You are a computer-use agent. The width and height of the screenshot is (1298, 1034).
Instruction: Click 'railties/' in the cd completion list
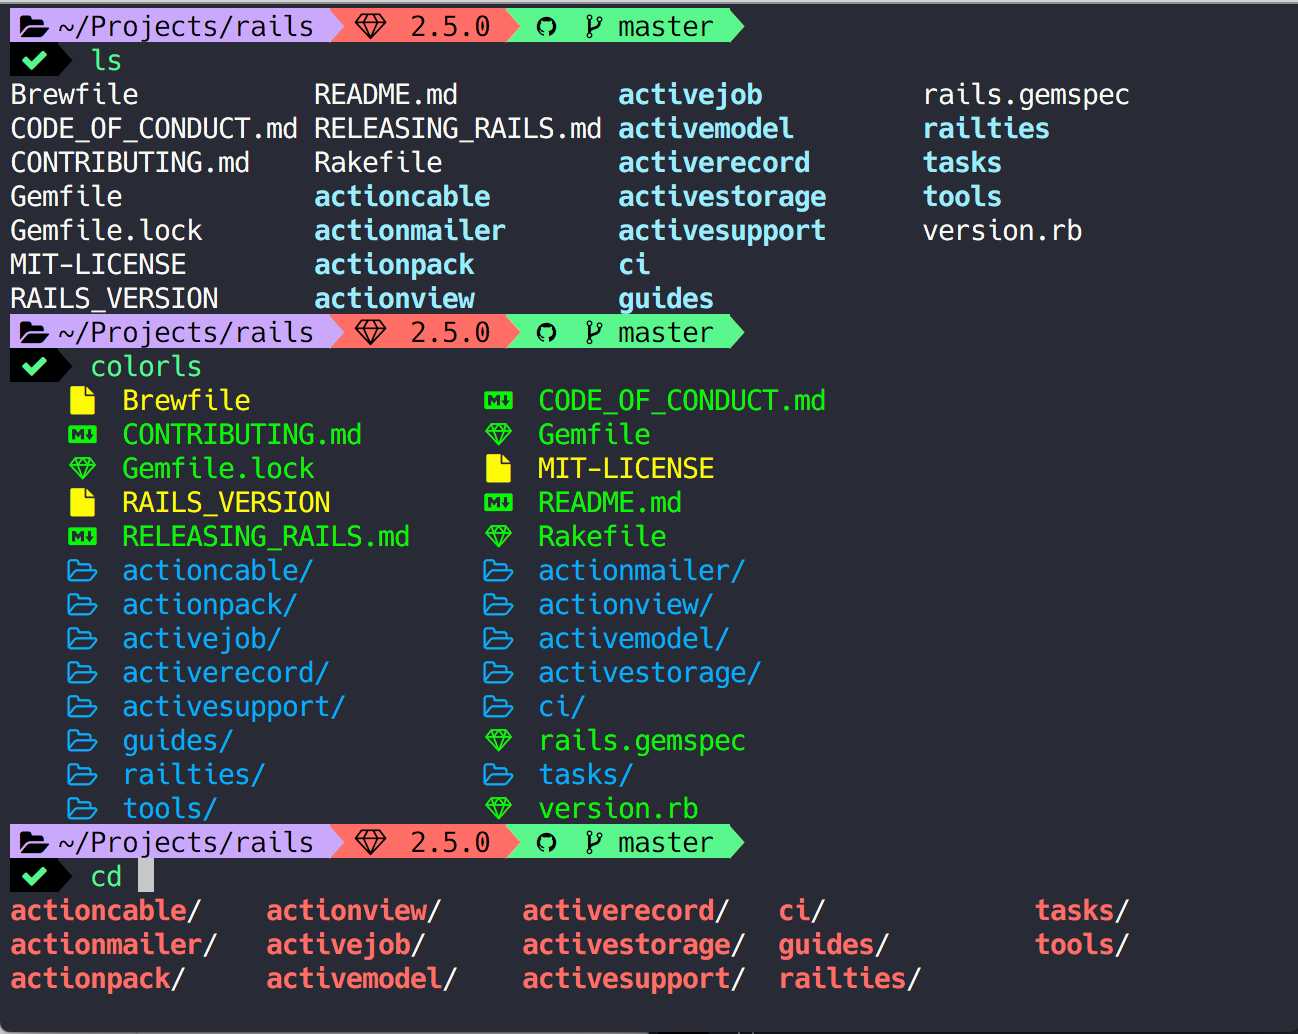(850, 979)
